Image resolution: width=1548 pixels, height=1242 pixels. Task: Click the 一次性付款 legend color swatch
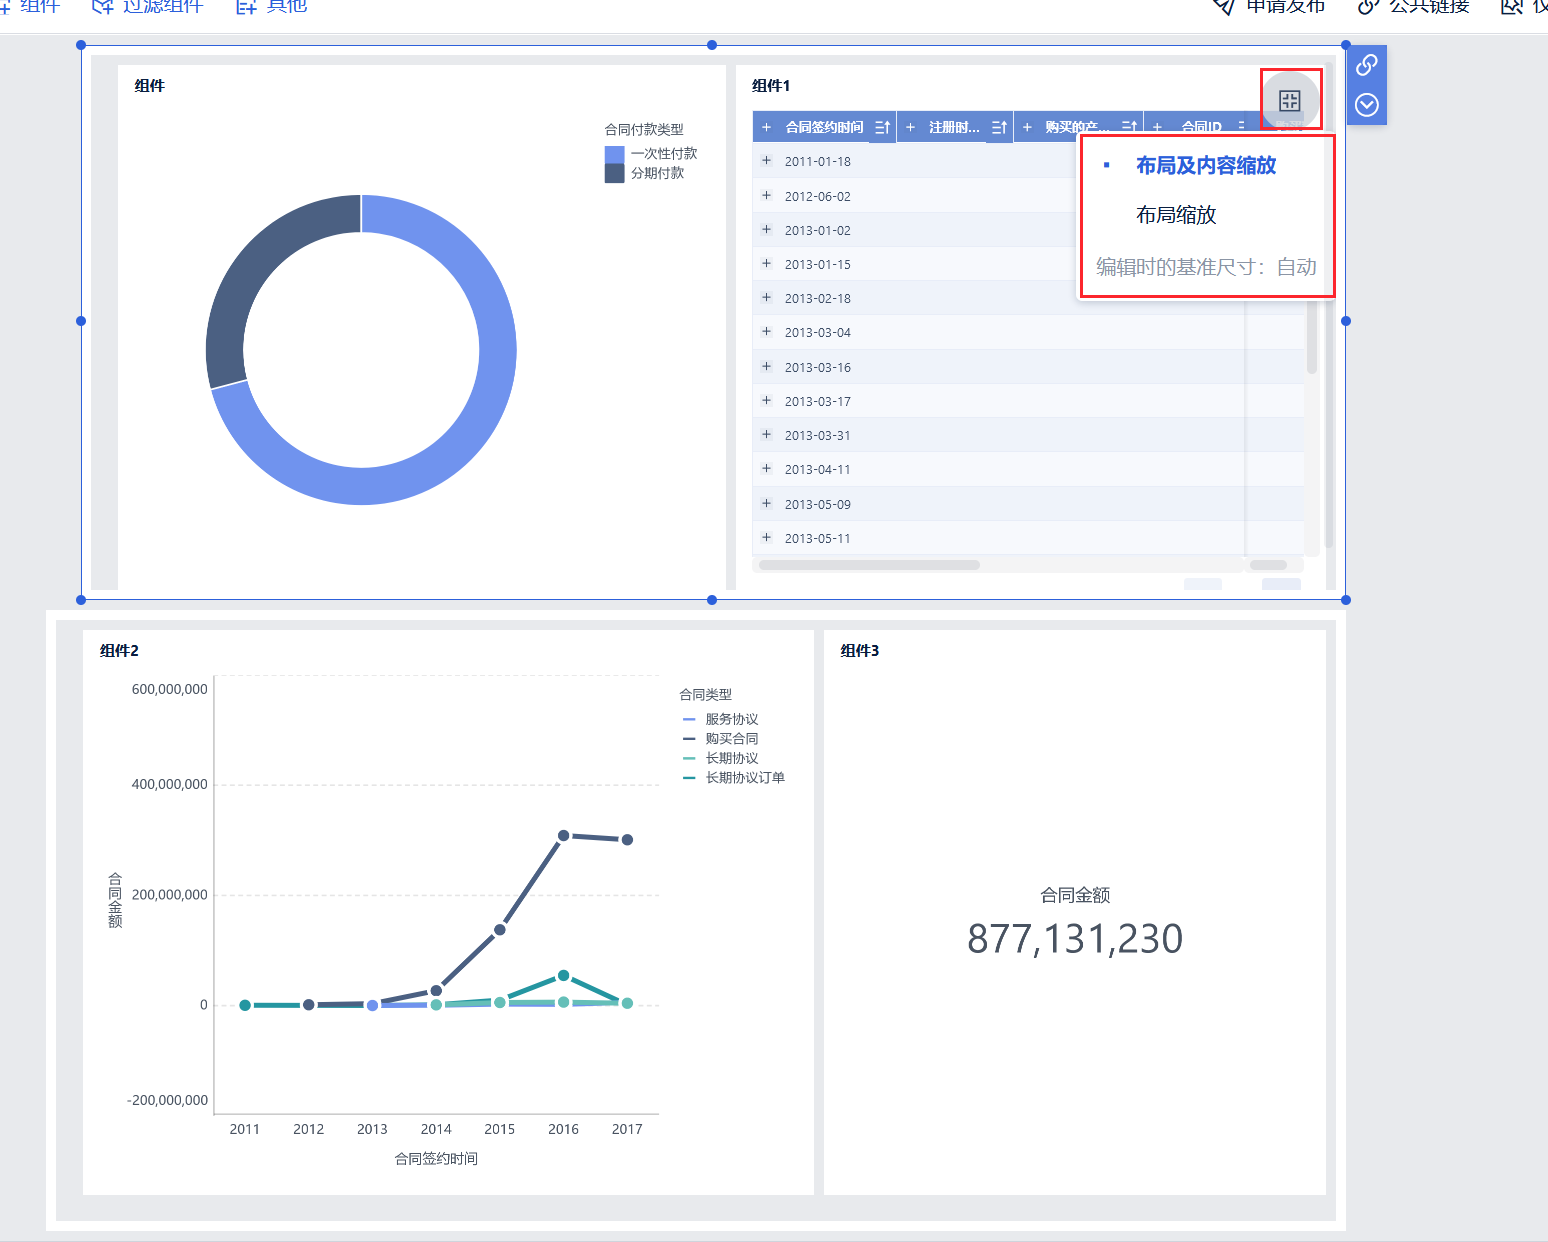click(x=614, y=154)
